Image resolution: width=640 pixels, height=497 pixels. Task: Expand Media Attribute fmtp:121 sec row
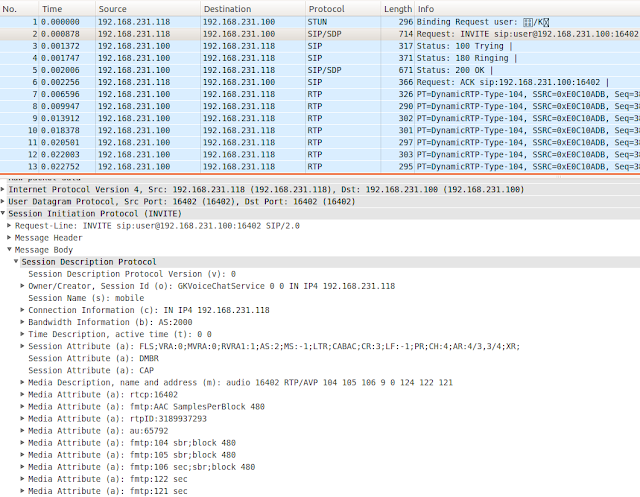coord(22,490)
